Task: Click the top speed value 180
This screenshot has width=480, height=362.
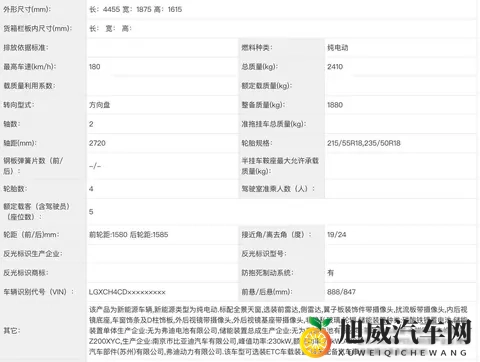Action: click(95, 67)
